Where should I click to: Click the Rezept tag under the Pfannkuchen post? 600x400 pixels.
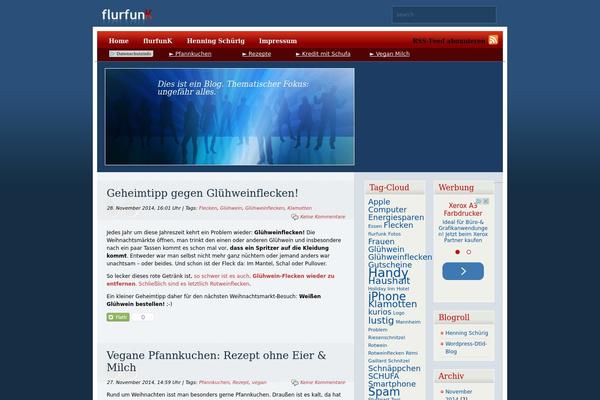point(240,382)
